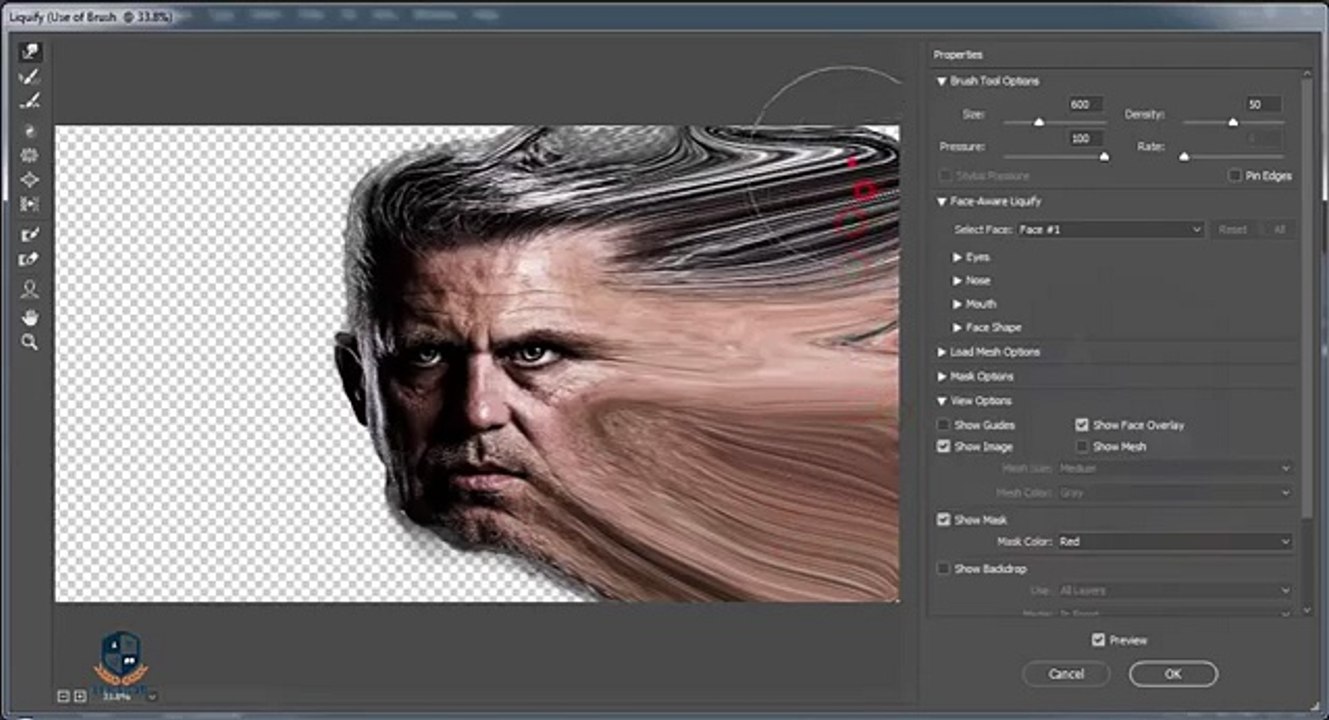This screenshot has width=1329, height=720.
Task: Expand Load Mesh Options
Action: [942, 352]
